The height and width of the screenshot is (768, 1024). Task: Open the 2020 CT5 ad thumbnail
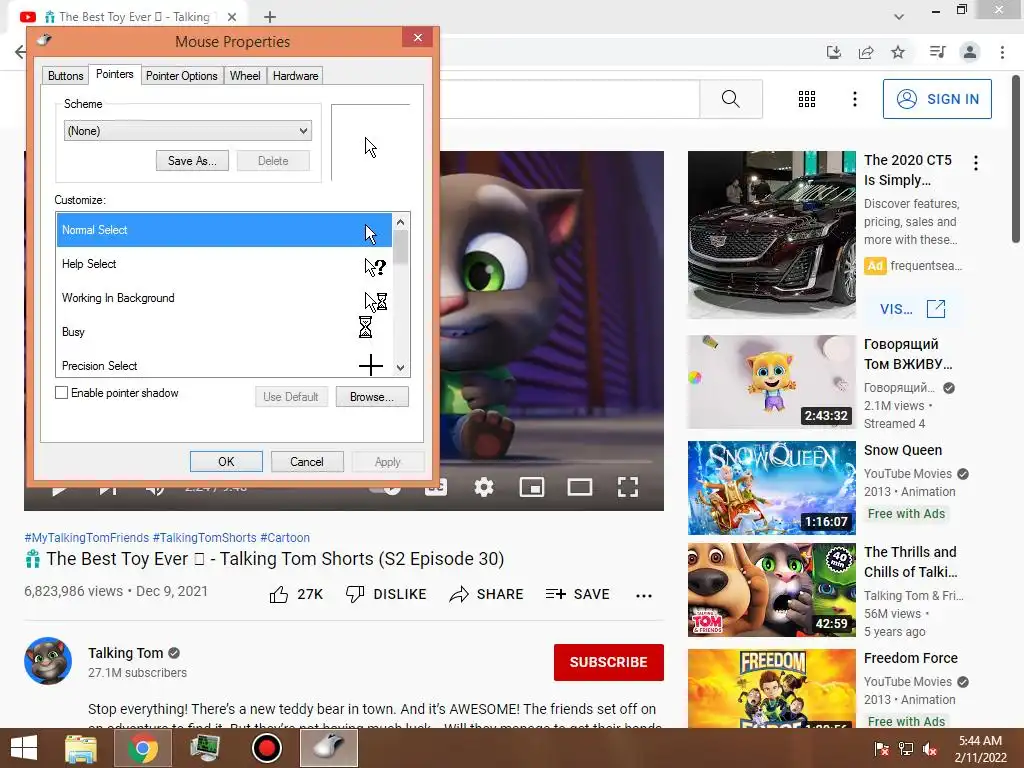coord(771,234)
